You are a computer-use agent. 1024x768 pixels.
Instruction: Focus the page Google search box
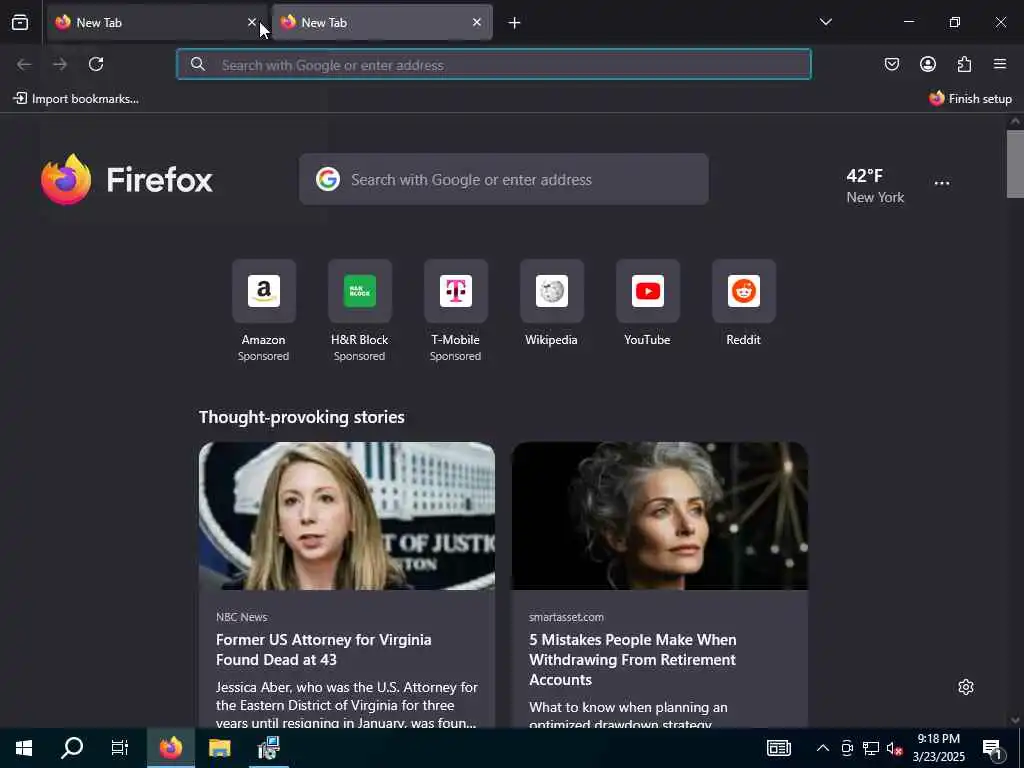504,179
